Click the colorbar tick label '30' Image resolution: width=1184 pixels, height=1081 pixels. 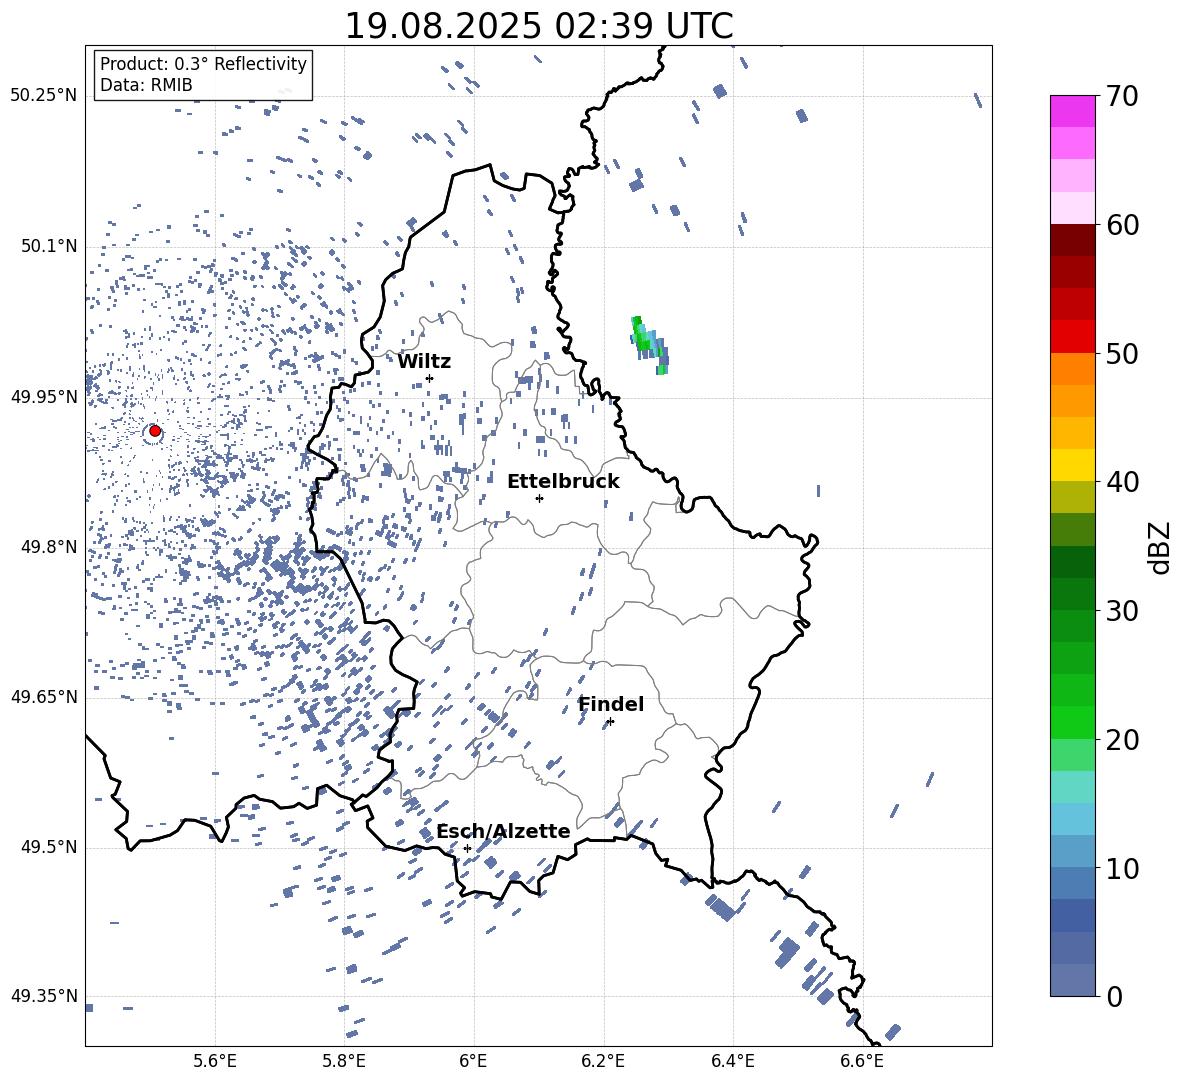pyautogui.click(x=1122, y=611)
